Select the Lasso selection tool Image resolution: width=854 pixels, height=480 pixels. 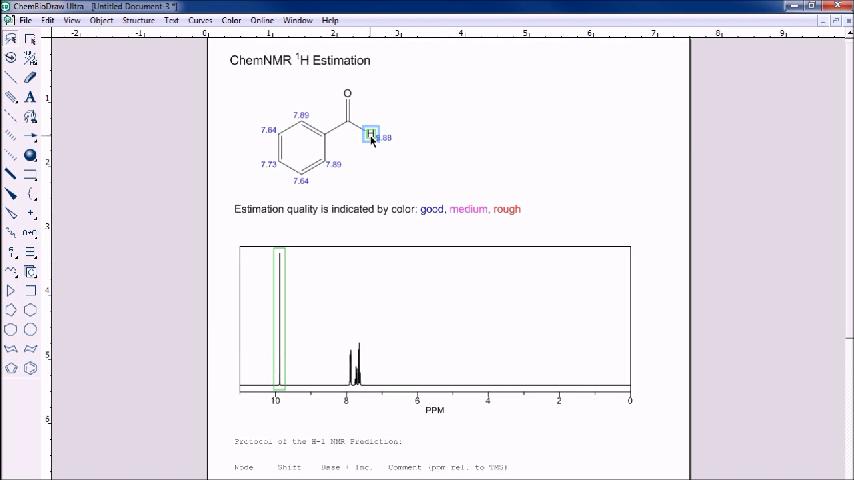(x=11, y=39)
